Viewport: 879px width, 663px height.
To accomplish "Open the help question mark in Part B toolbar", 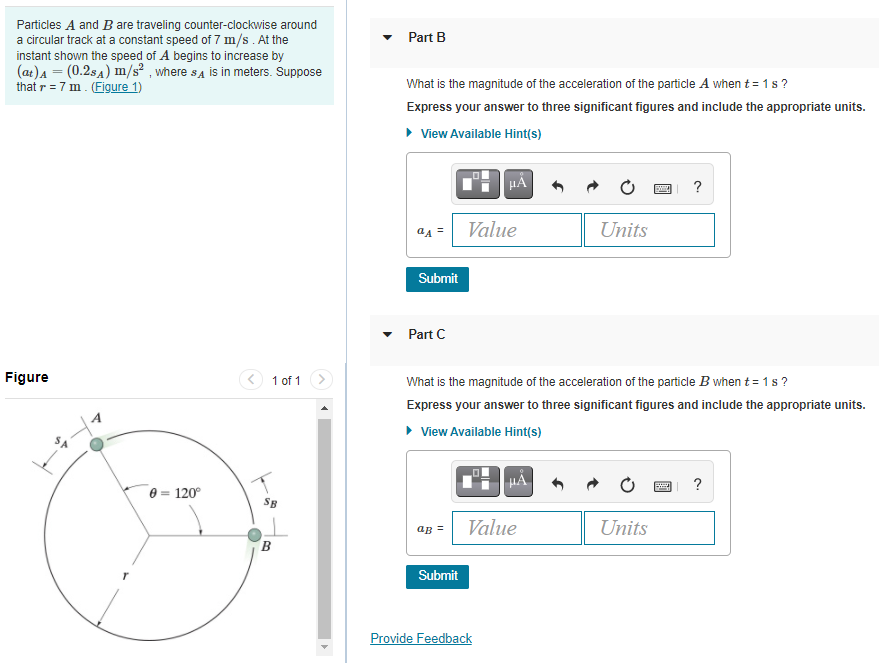I will coord(697,184).
